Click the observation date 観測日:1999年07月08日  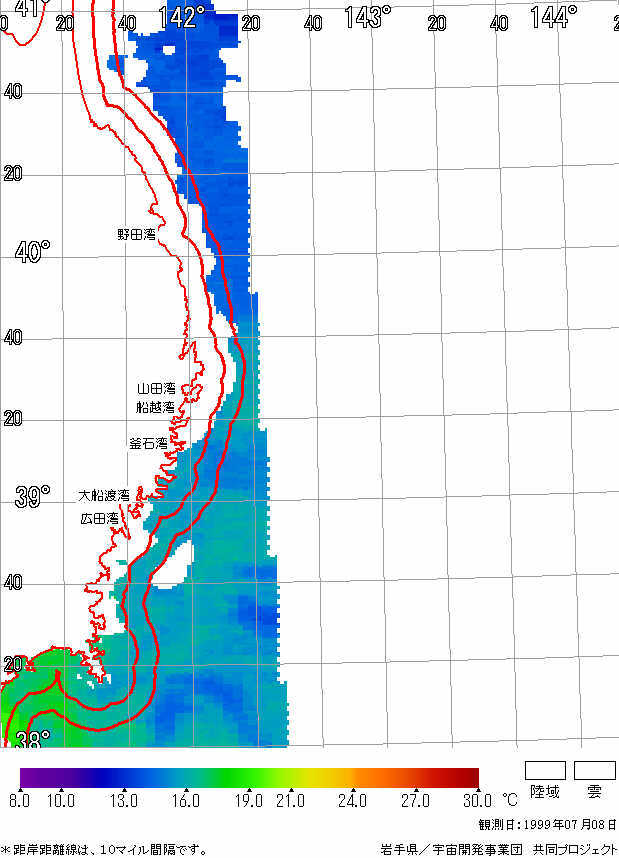pos(548,825)
